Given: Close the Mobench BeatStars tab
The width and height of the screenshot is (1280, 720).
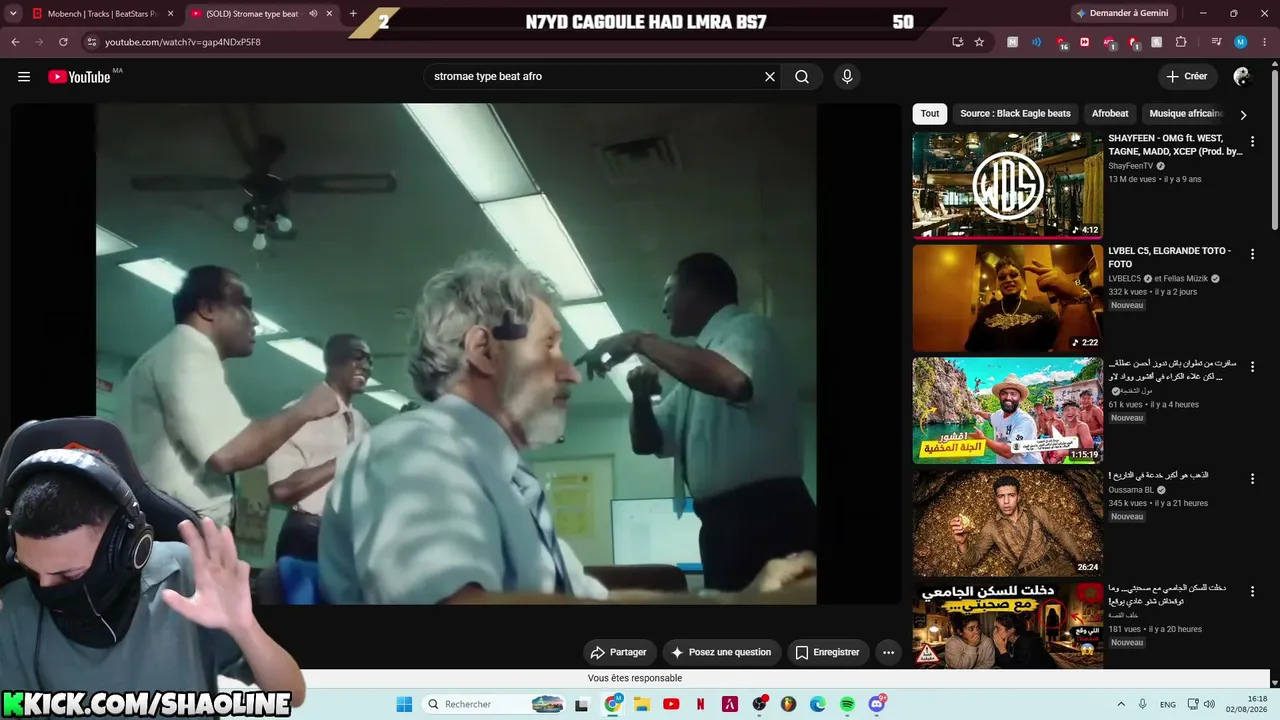Looking at the screenshot, I should click(x=170, y=14).
